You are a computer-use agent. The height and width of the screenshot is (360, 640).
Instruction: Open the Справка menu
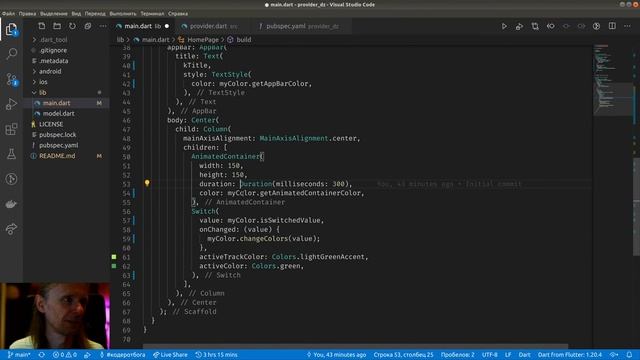point(178,13)
